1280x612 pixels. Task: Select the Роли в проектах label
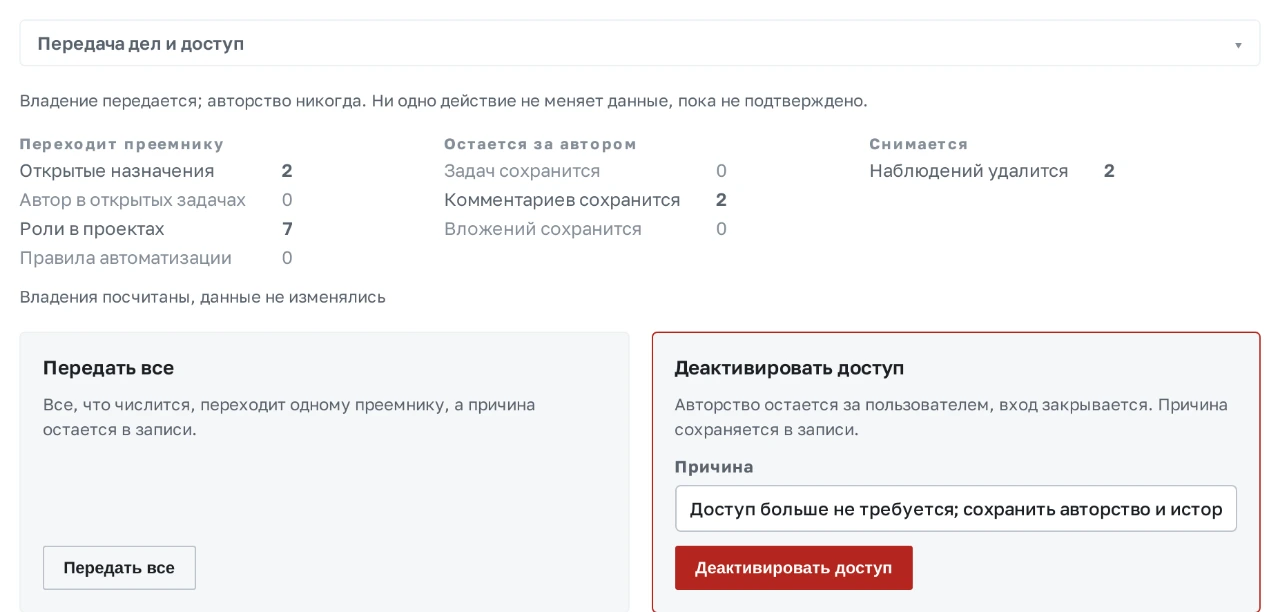pos(92,229)
